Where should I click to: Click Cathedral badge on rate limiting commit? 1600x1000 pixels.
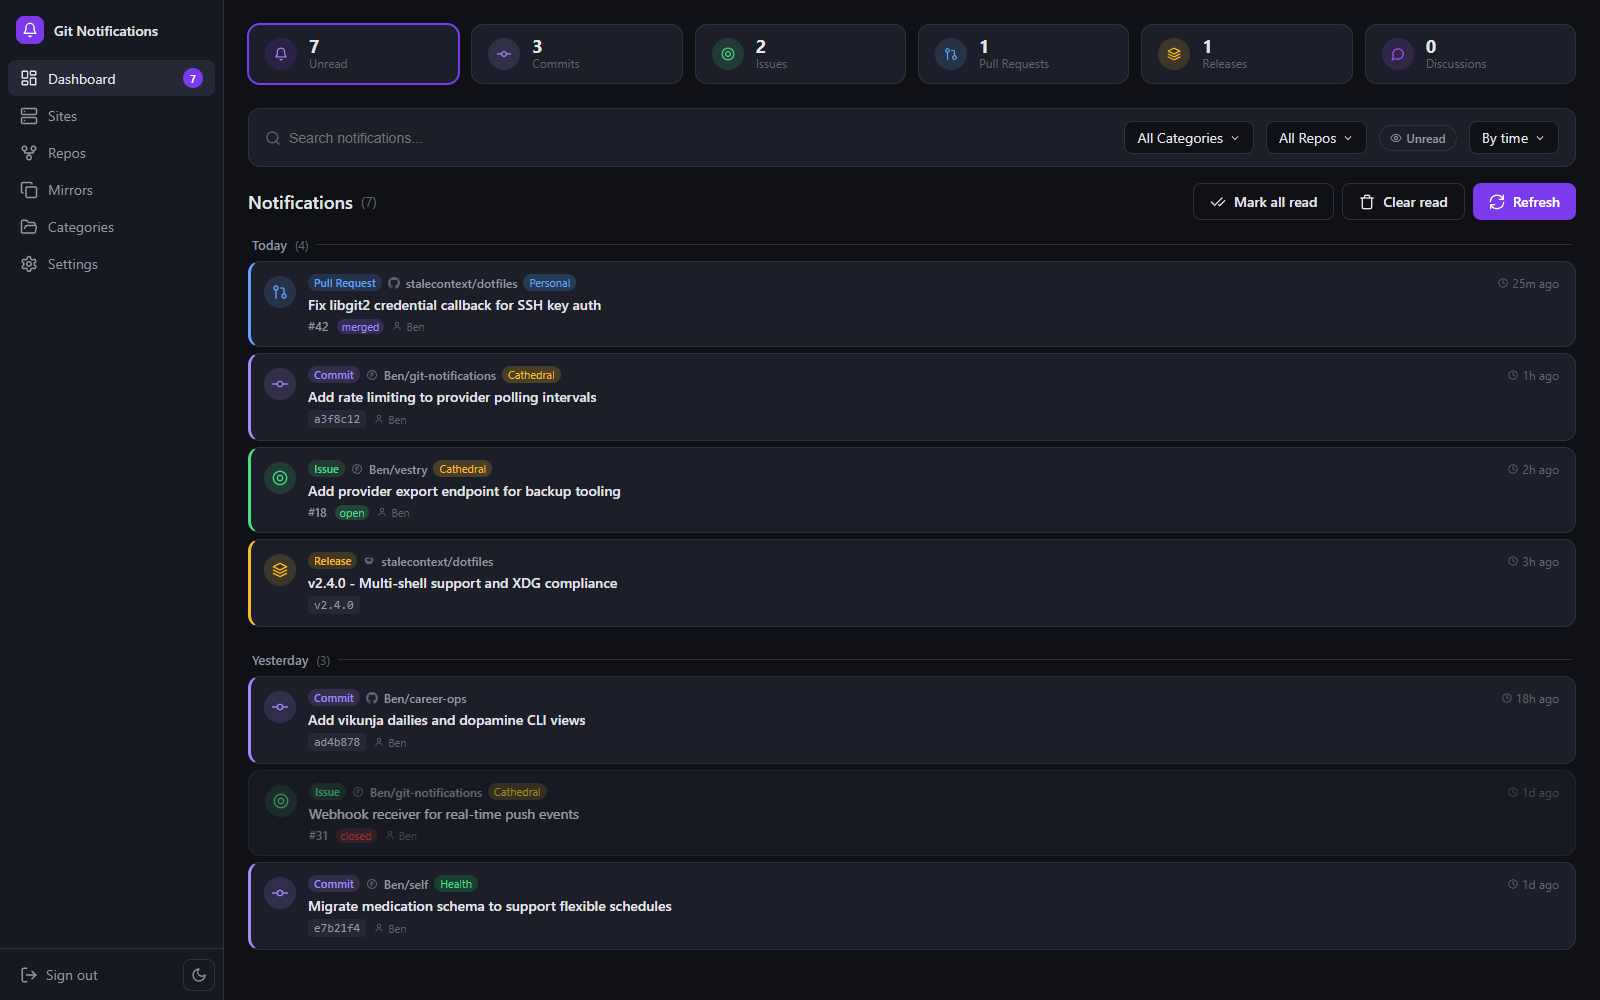click(531, 375)
